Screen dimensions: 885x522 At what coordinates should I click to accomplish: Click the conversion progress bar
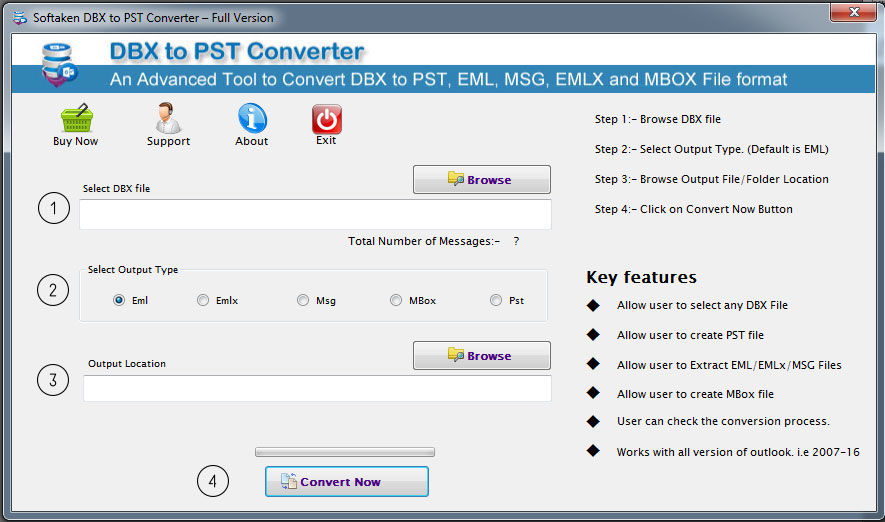(x=345, y=452)
